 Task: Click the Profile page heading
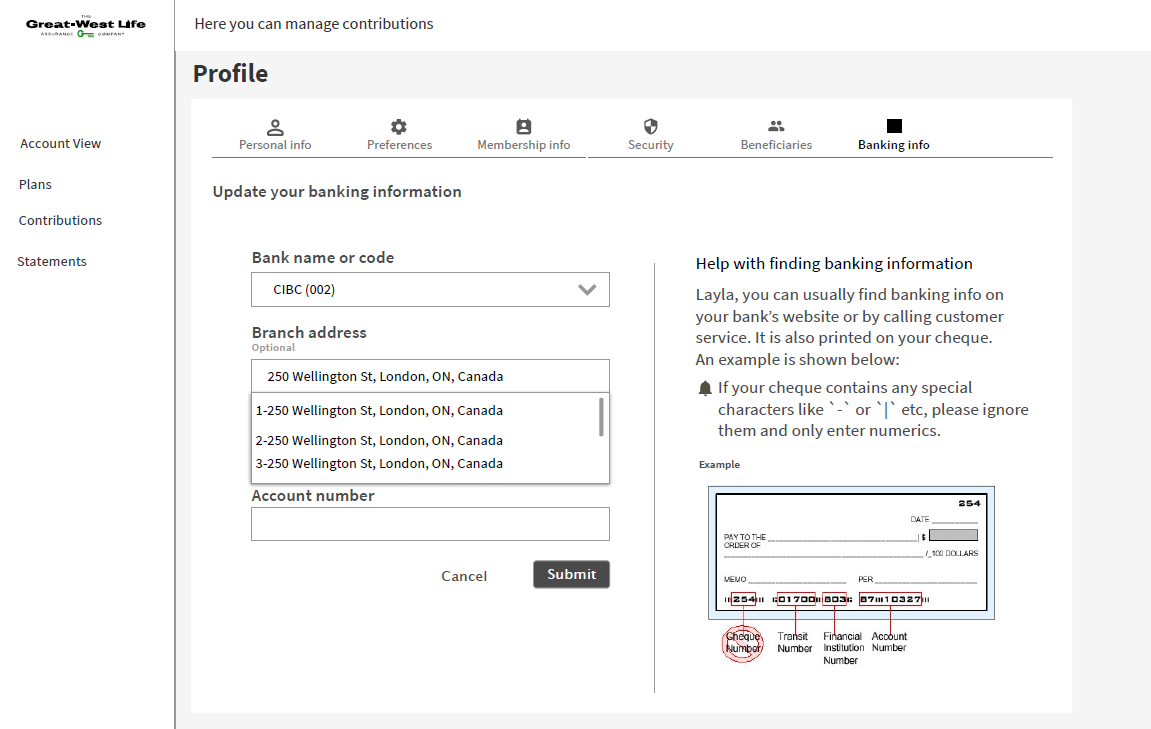[230, 73]
